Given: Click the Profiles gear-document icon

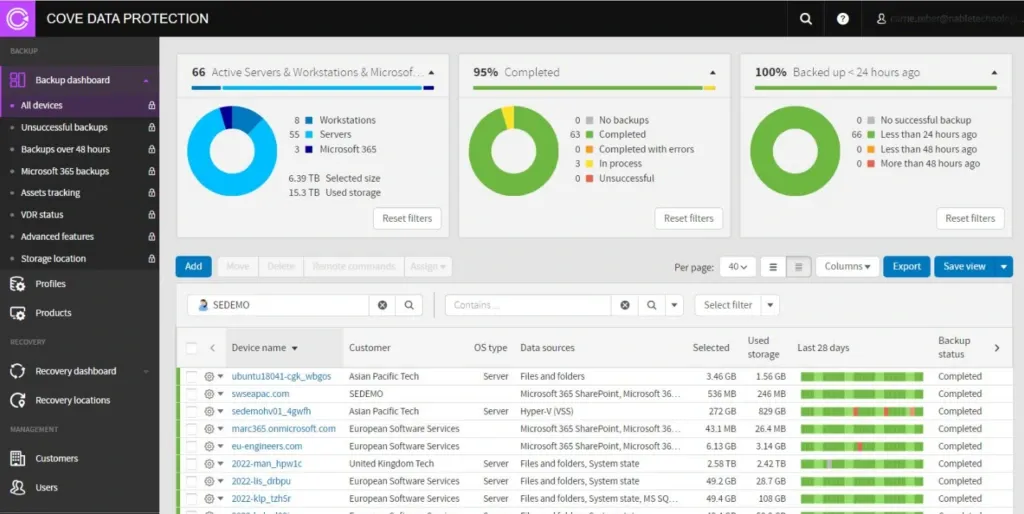Looking at the screenshot, I should point(18,284).
